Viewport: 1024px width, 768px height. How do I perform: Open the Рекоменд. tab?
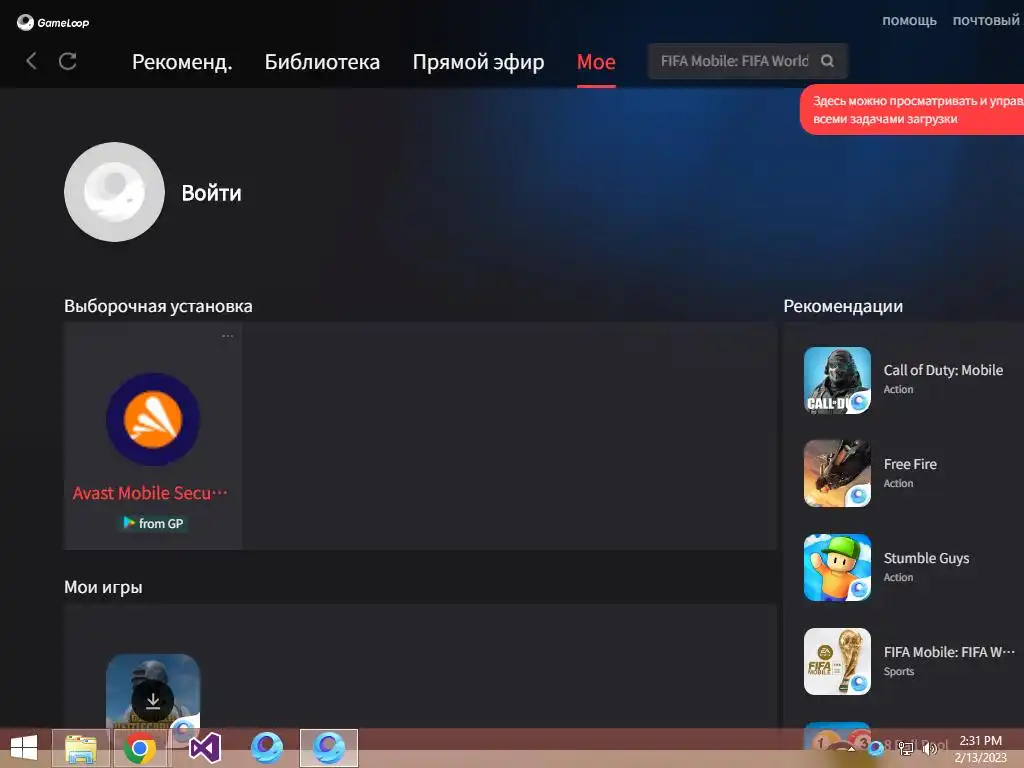(182, 62)
